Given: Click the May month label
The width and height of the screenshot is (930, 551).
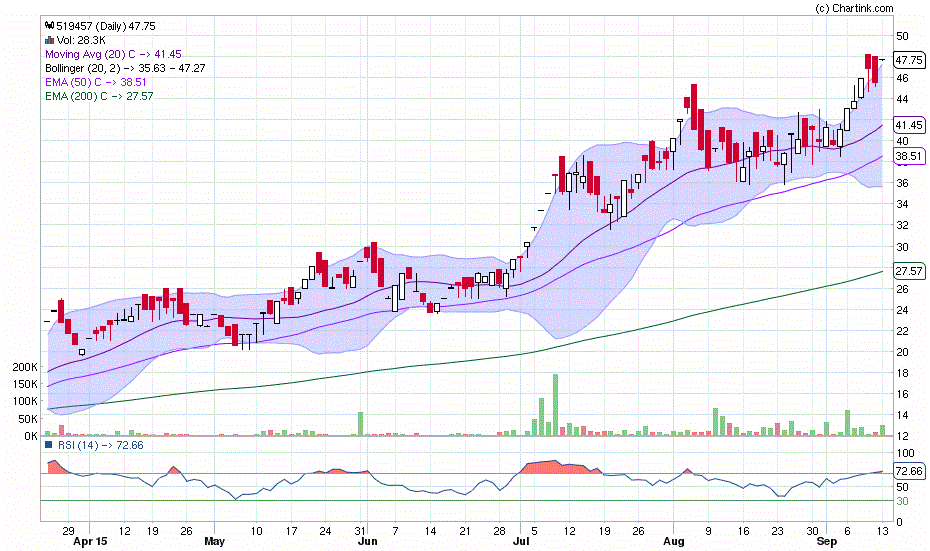Looking at the screenshot, I should pyautogui.click(x=214, y=541).
